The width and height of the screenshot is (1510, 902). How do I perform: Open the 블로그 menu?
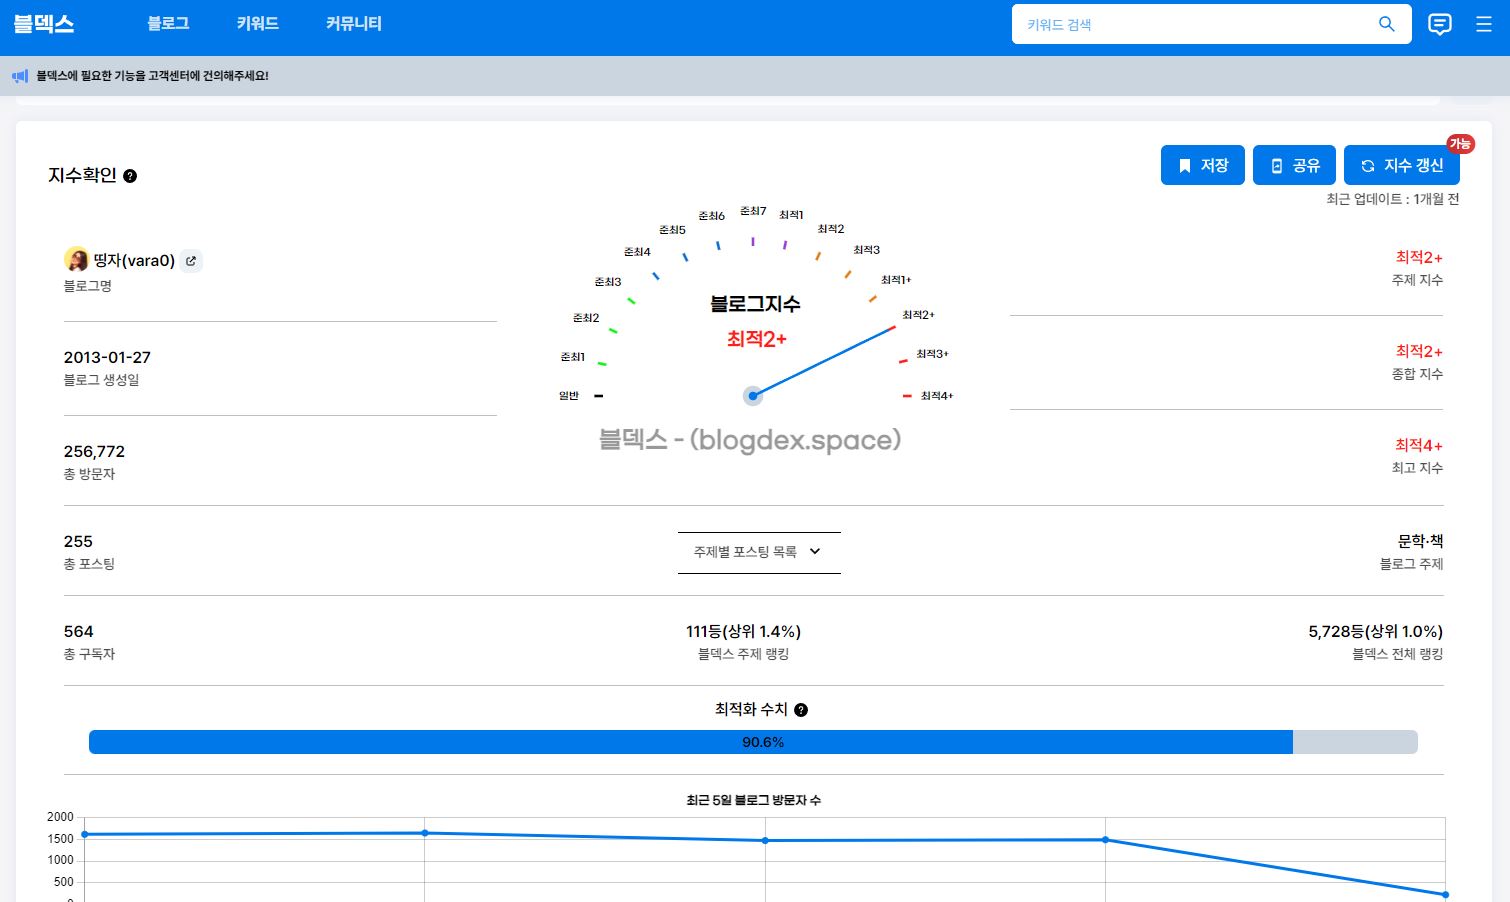(168, 24)
